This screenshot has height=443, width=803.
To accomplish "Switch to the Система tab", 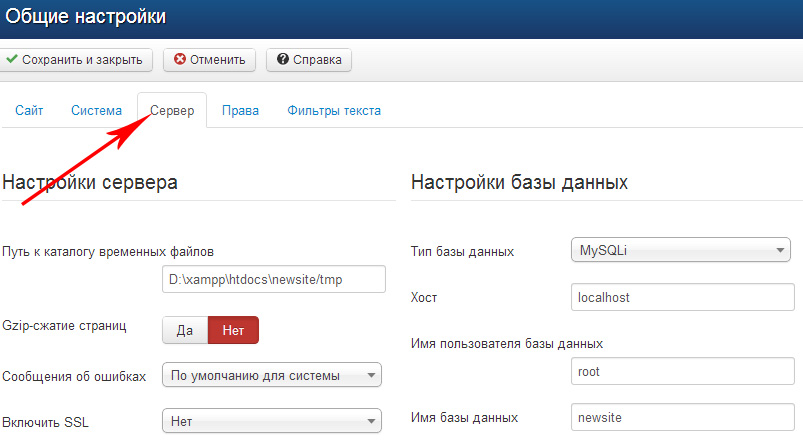I will 96,111.
